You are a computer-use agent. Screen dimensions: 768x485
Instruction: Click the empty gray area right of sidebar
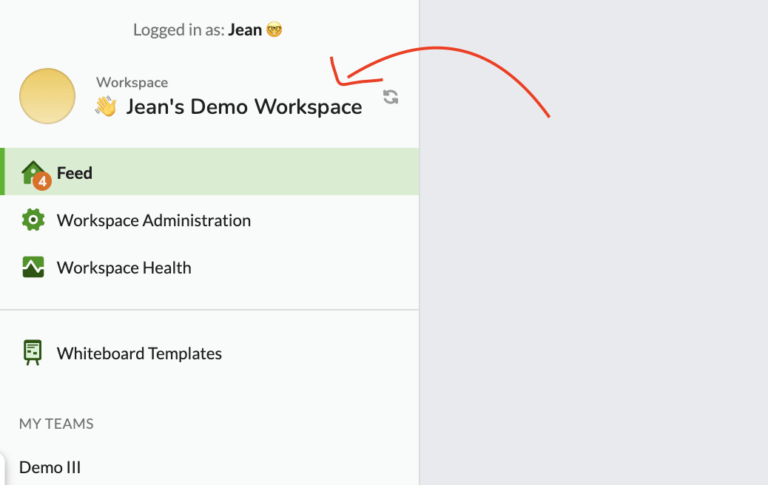(594, 294)
